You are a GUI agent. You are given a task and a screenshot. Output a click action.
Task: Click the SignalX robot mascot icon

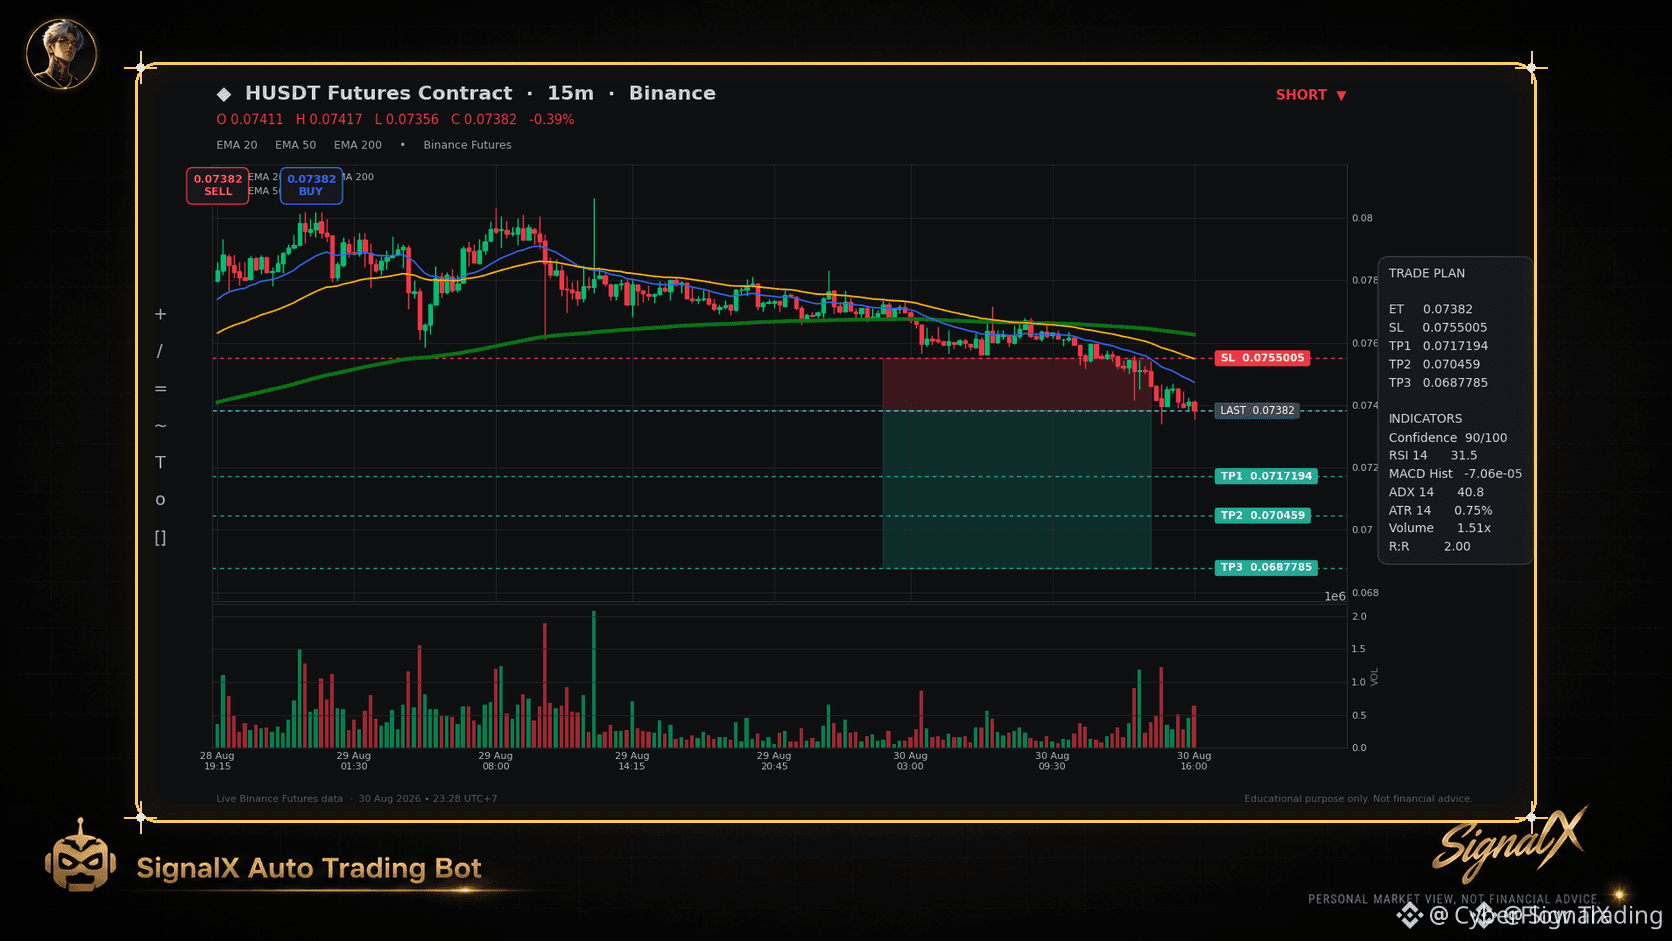click(81, 856)
